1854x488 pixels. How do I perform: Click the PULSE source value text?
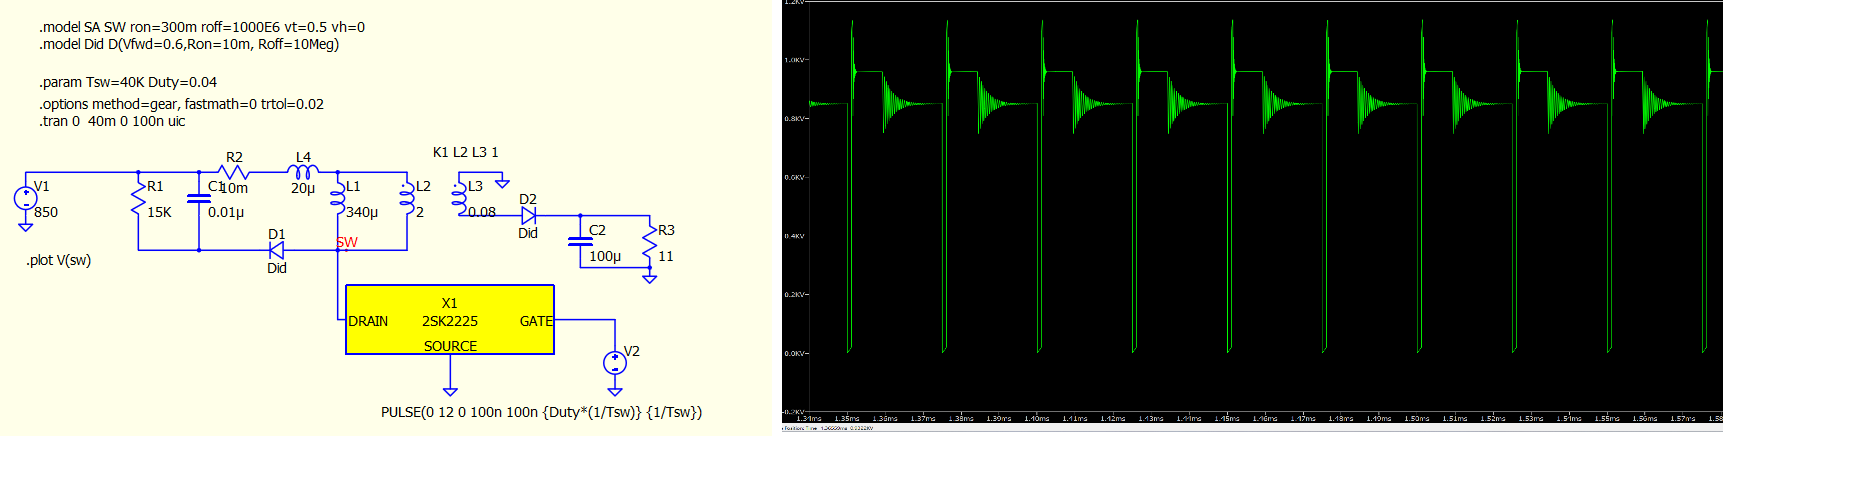coord(541,412)
